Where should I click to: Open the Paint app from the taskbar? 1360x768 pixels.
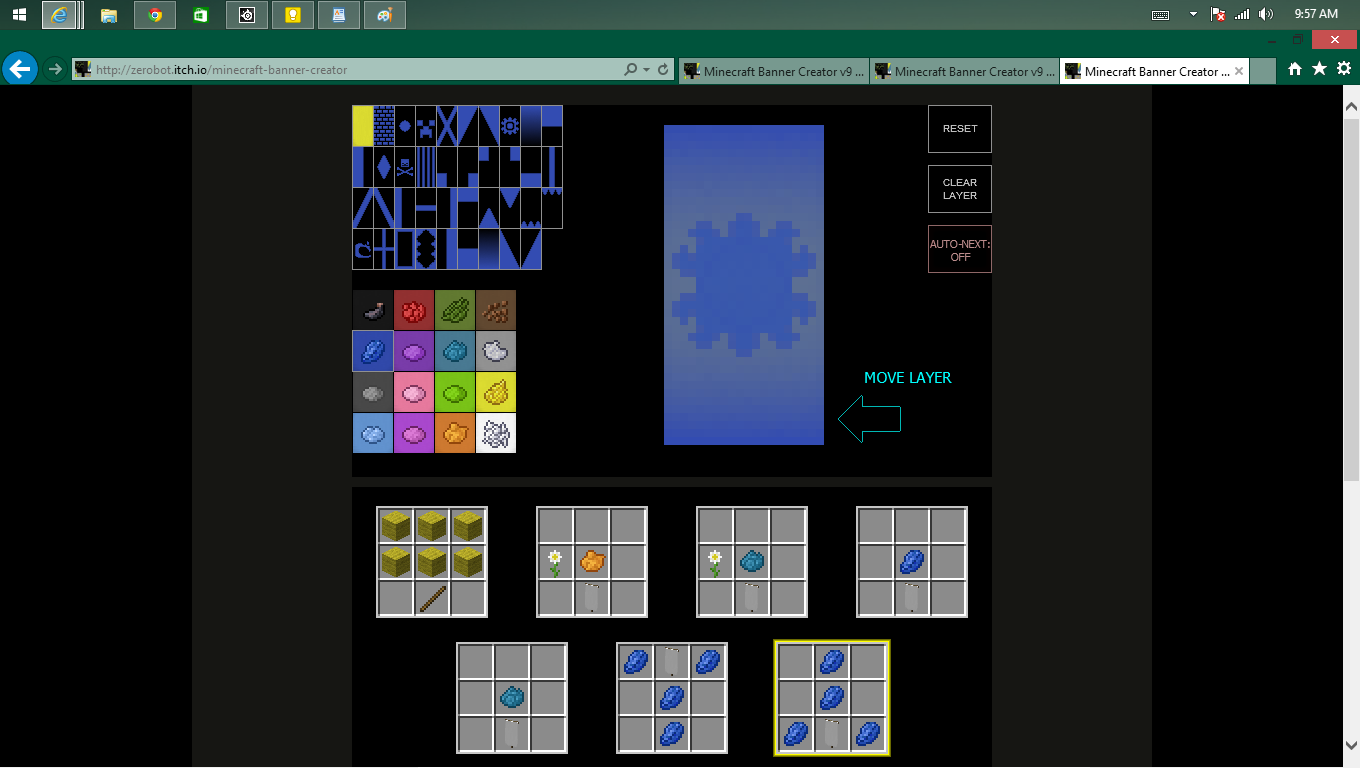[385, 15]
